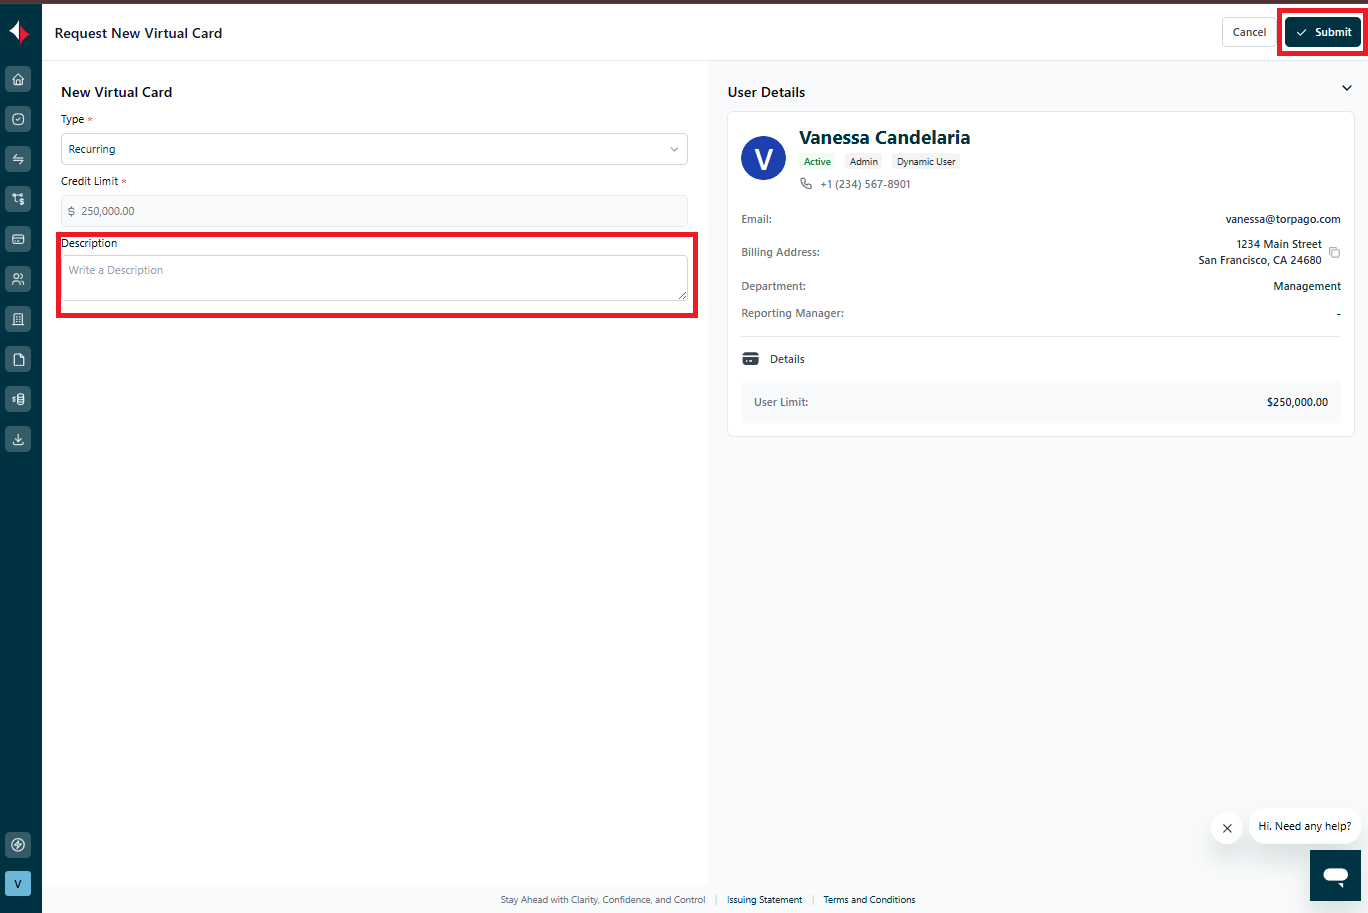Submit the virtual card request

[x=1323, y=32]
